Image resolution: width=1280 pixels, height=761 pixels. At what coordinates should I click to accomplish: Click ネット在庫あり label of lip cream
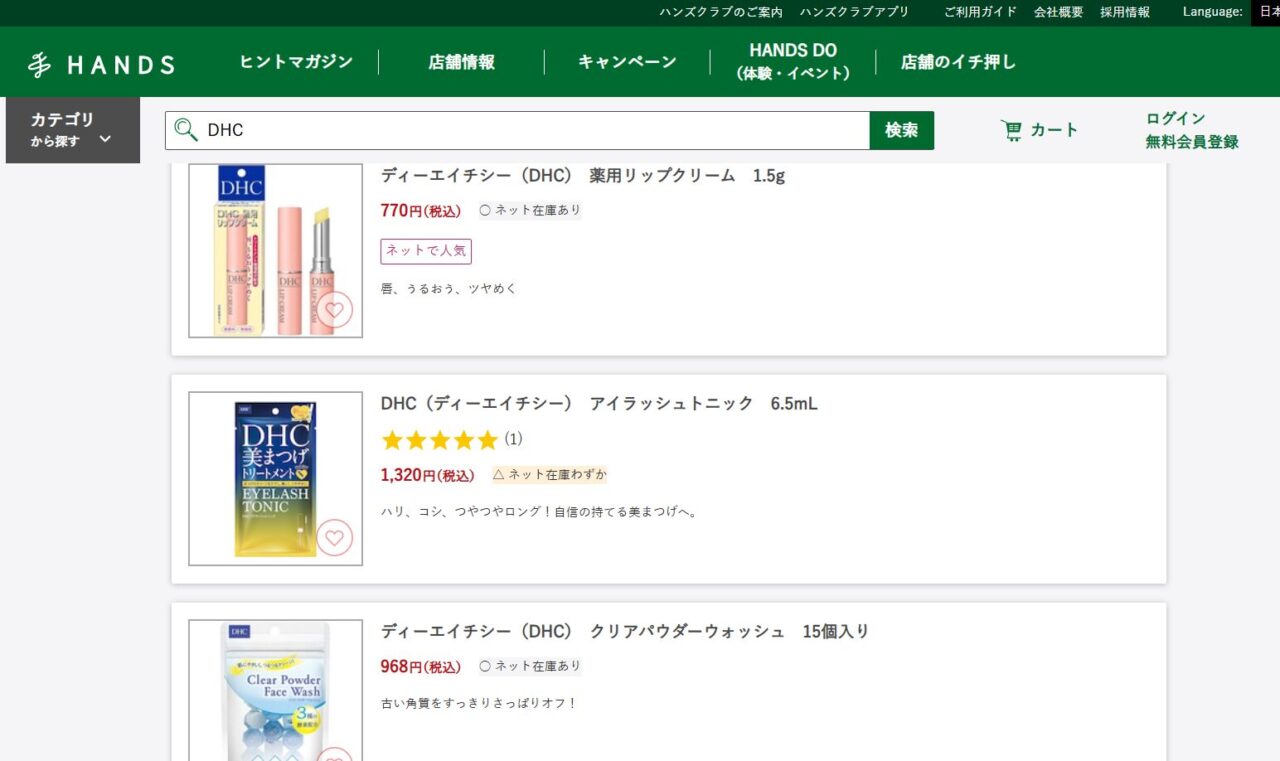coord(529,211)
